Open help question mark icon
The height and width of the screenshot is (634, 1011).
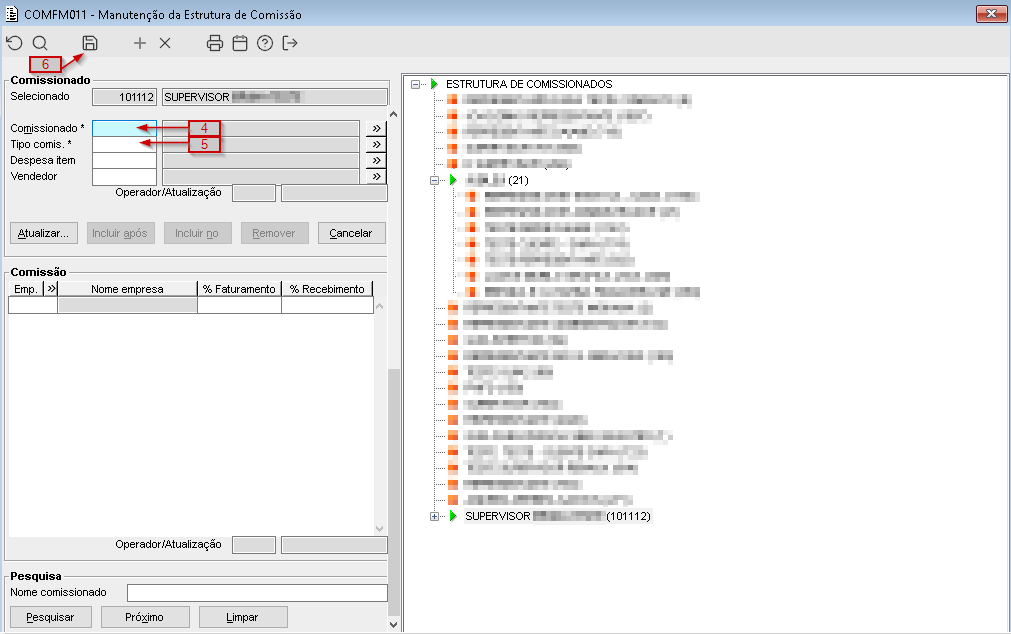(265, 43)
